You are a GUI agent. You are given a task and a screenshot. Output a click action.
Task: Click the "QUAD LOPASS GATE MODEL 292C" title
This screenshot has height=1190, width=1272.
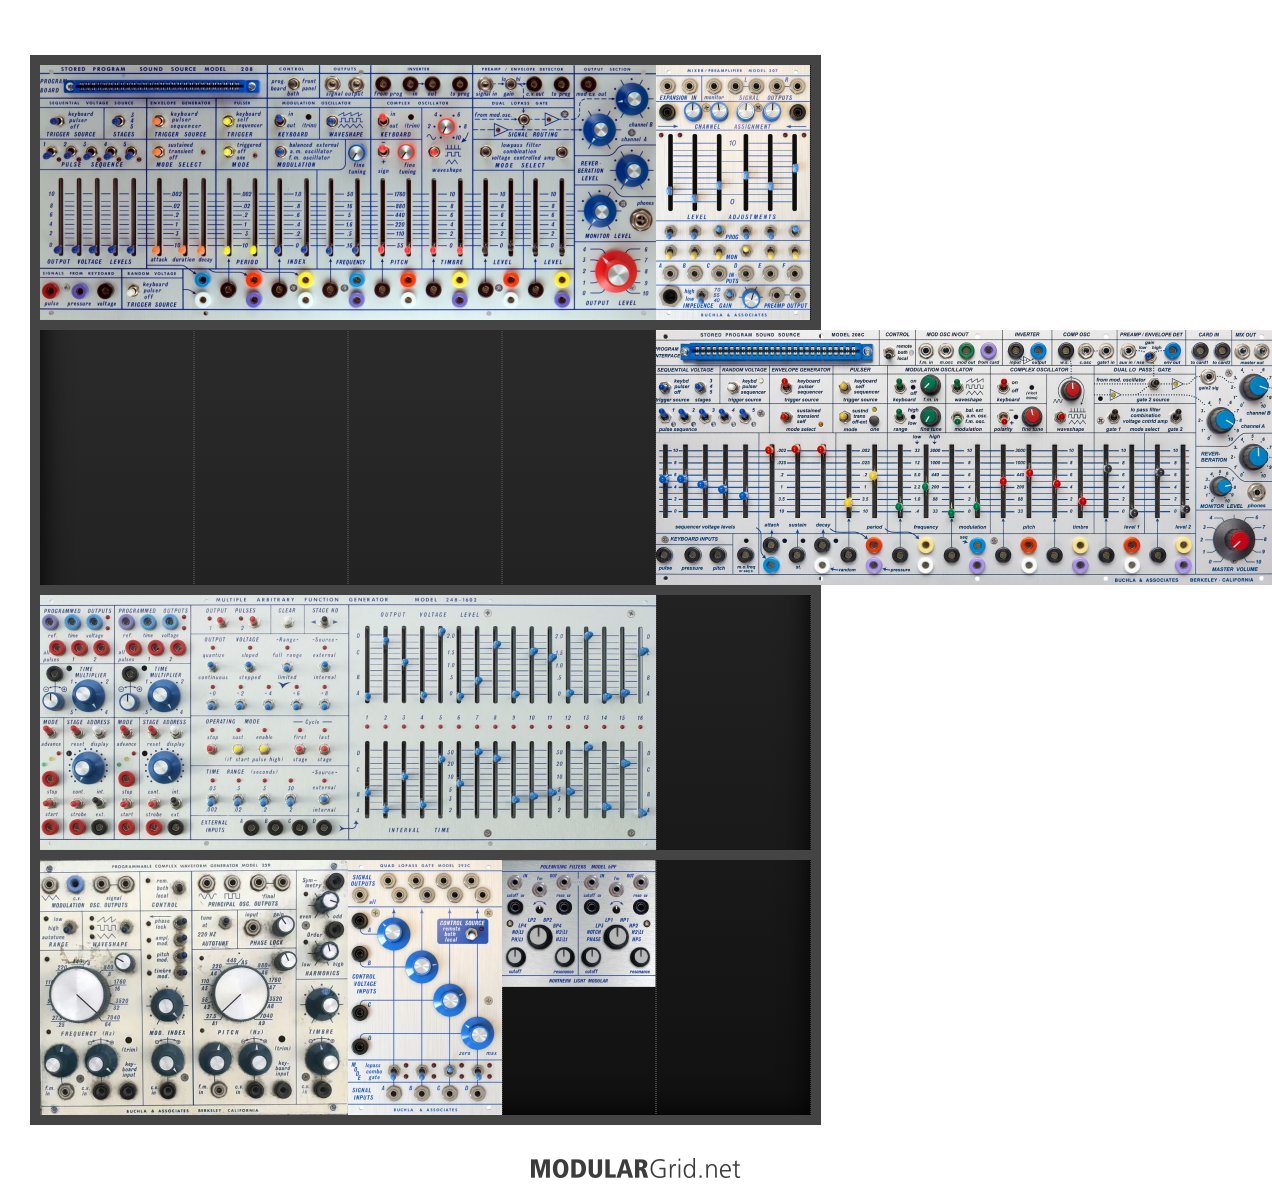(425, 865)
